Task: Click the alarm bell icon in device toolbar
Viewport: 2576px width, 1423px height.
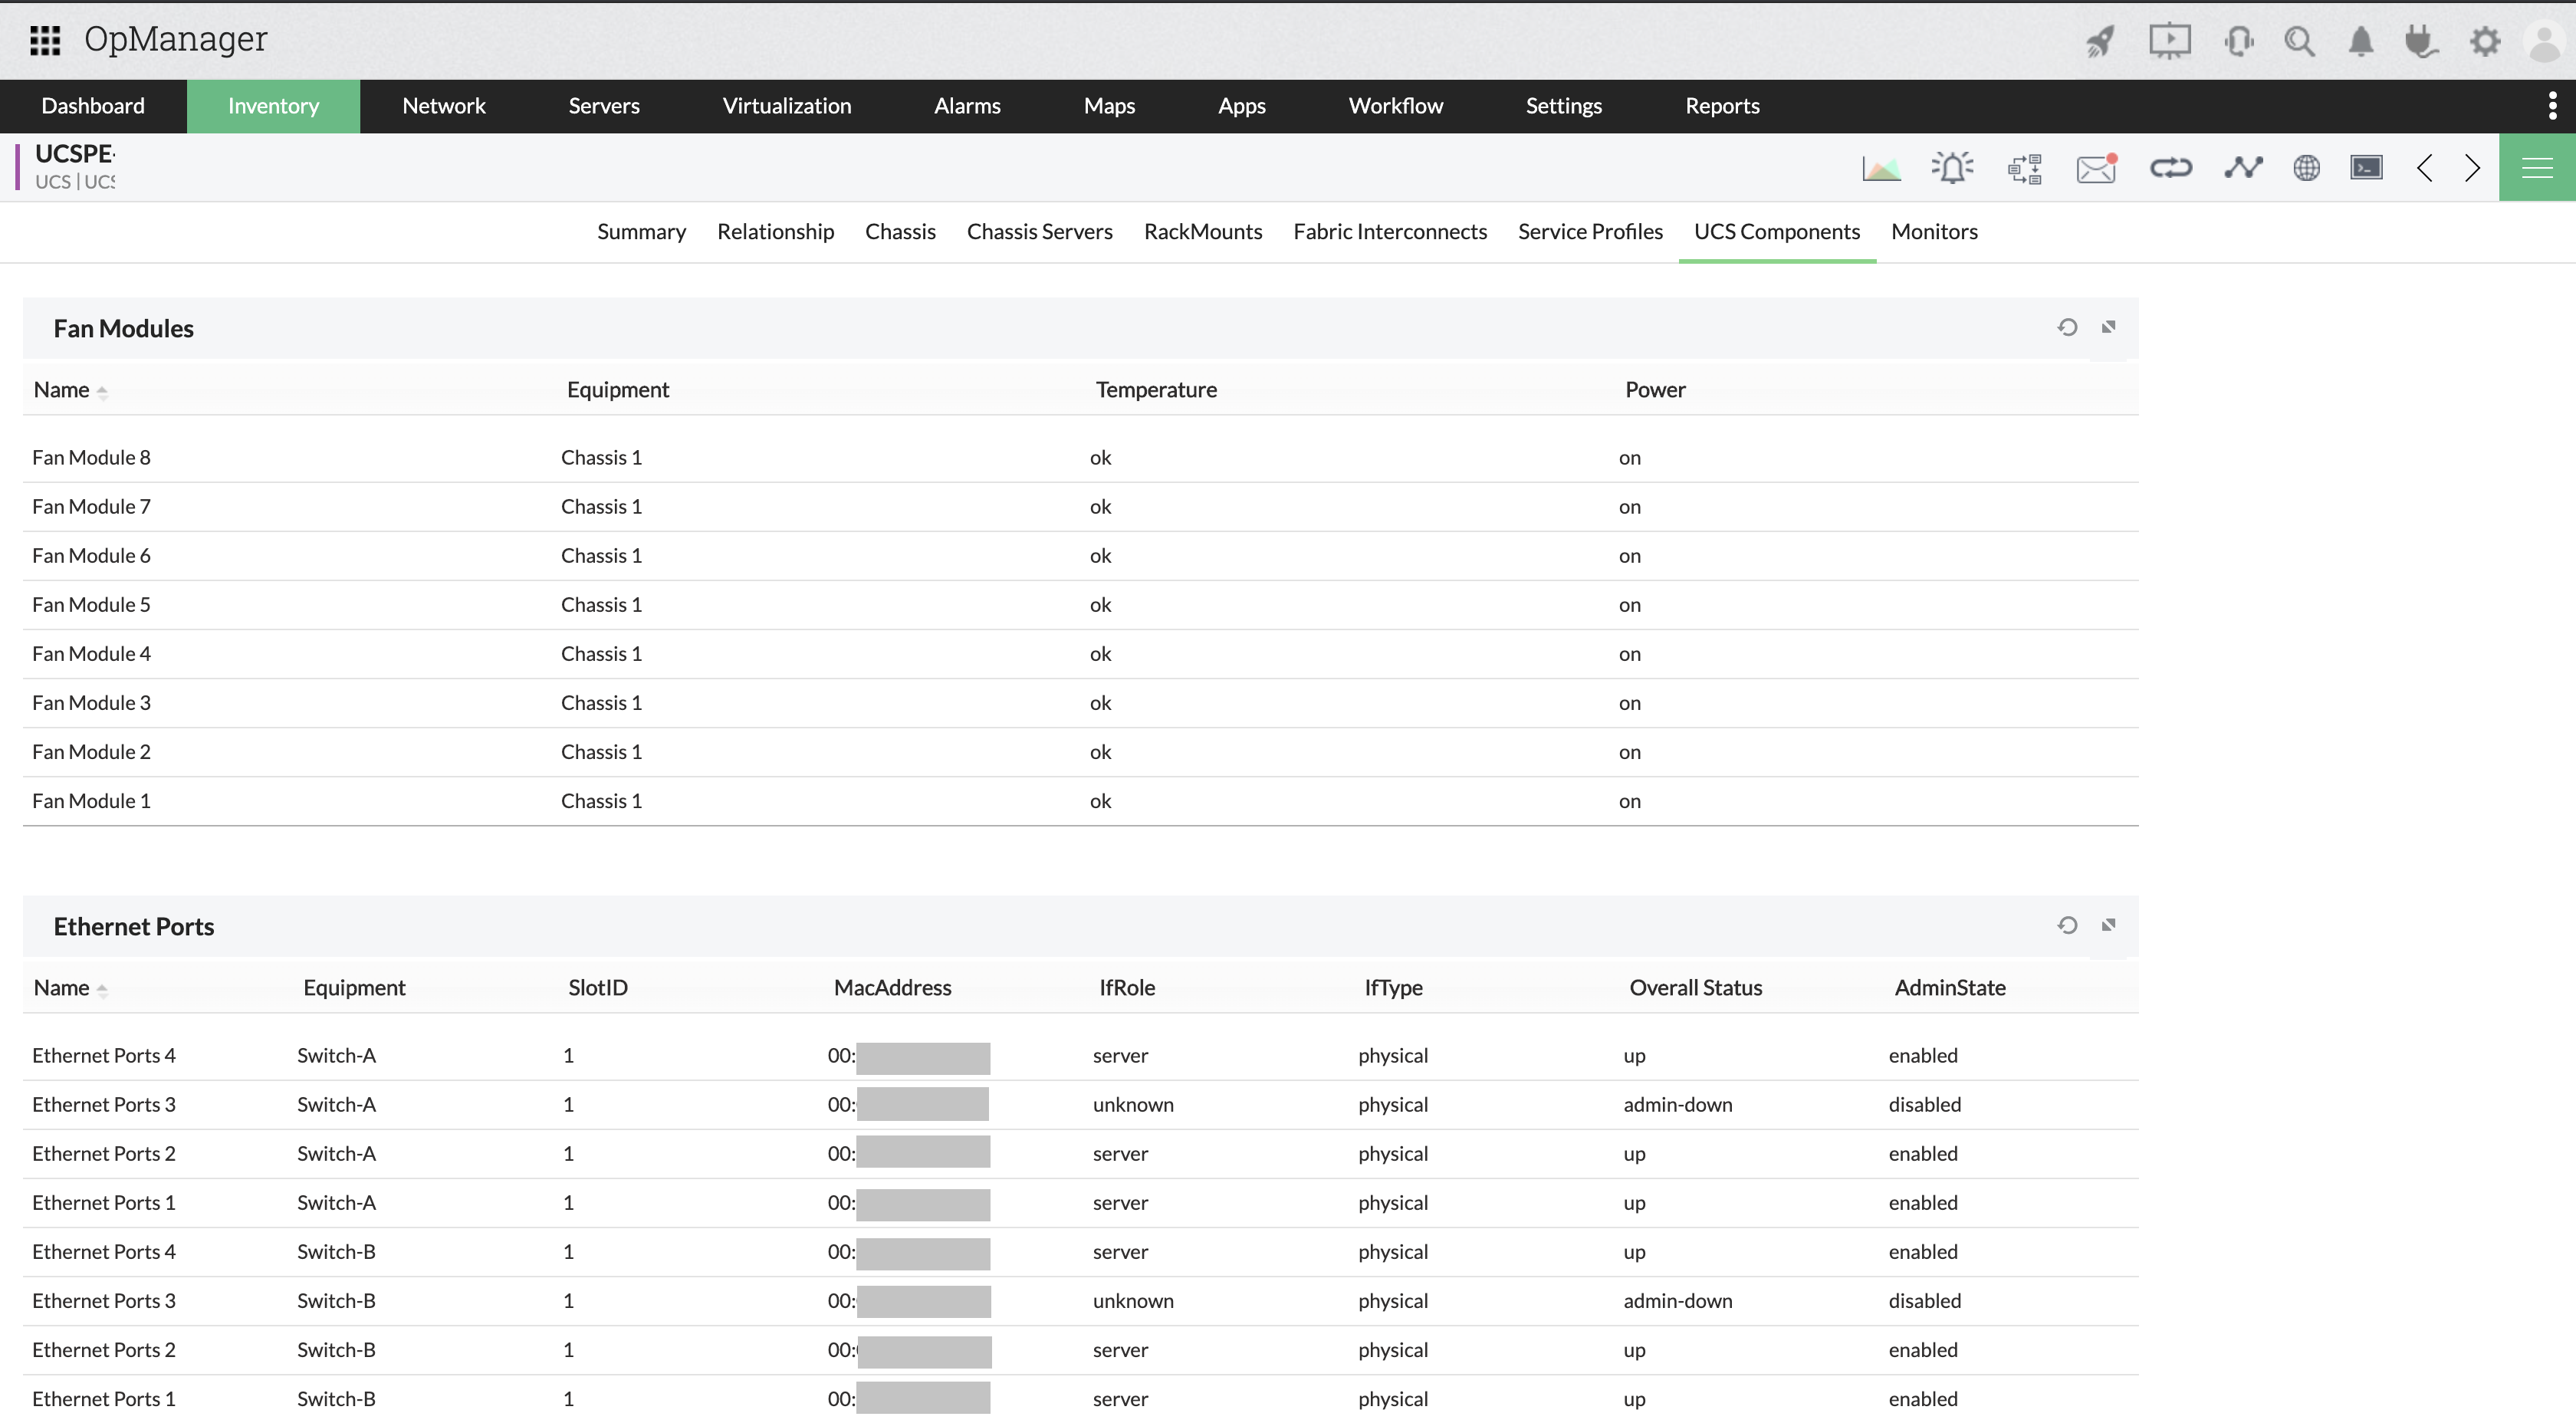Action: pyautogui.click(x=1952, y=167)
